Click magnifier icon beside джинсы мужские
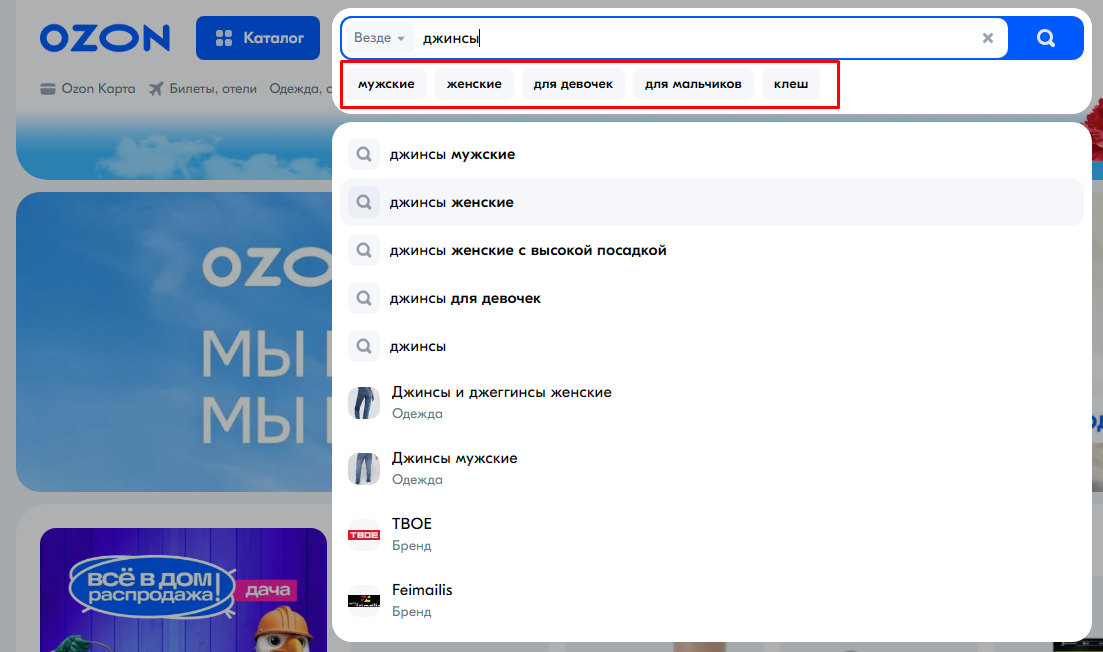Viewport: 1103px width, 652px height. (364, 154)
